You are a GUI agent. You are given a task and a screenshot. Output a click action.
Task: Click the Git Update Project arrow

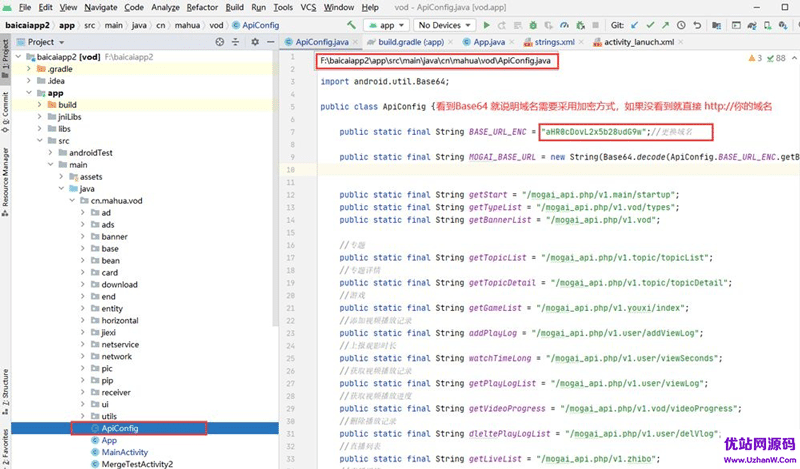point(634,25)
